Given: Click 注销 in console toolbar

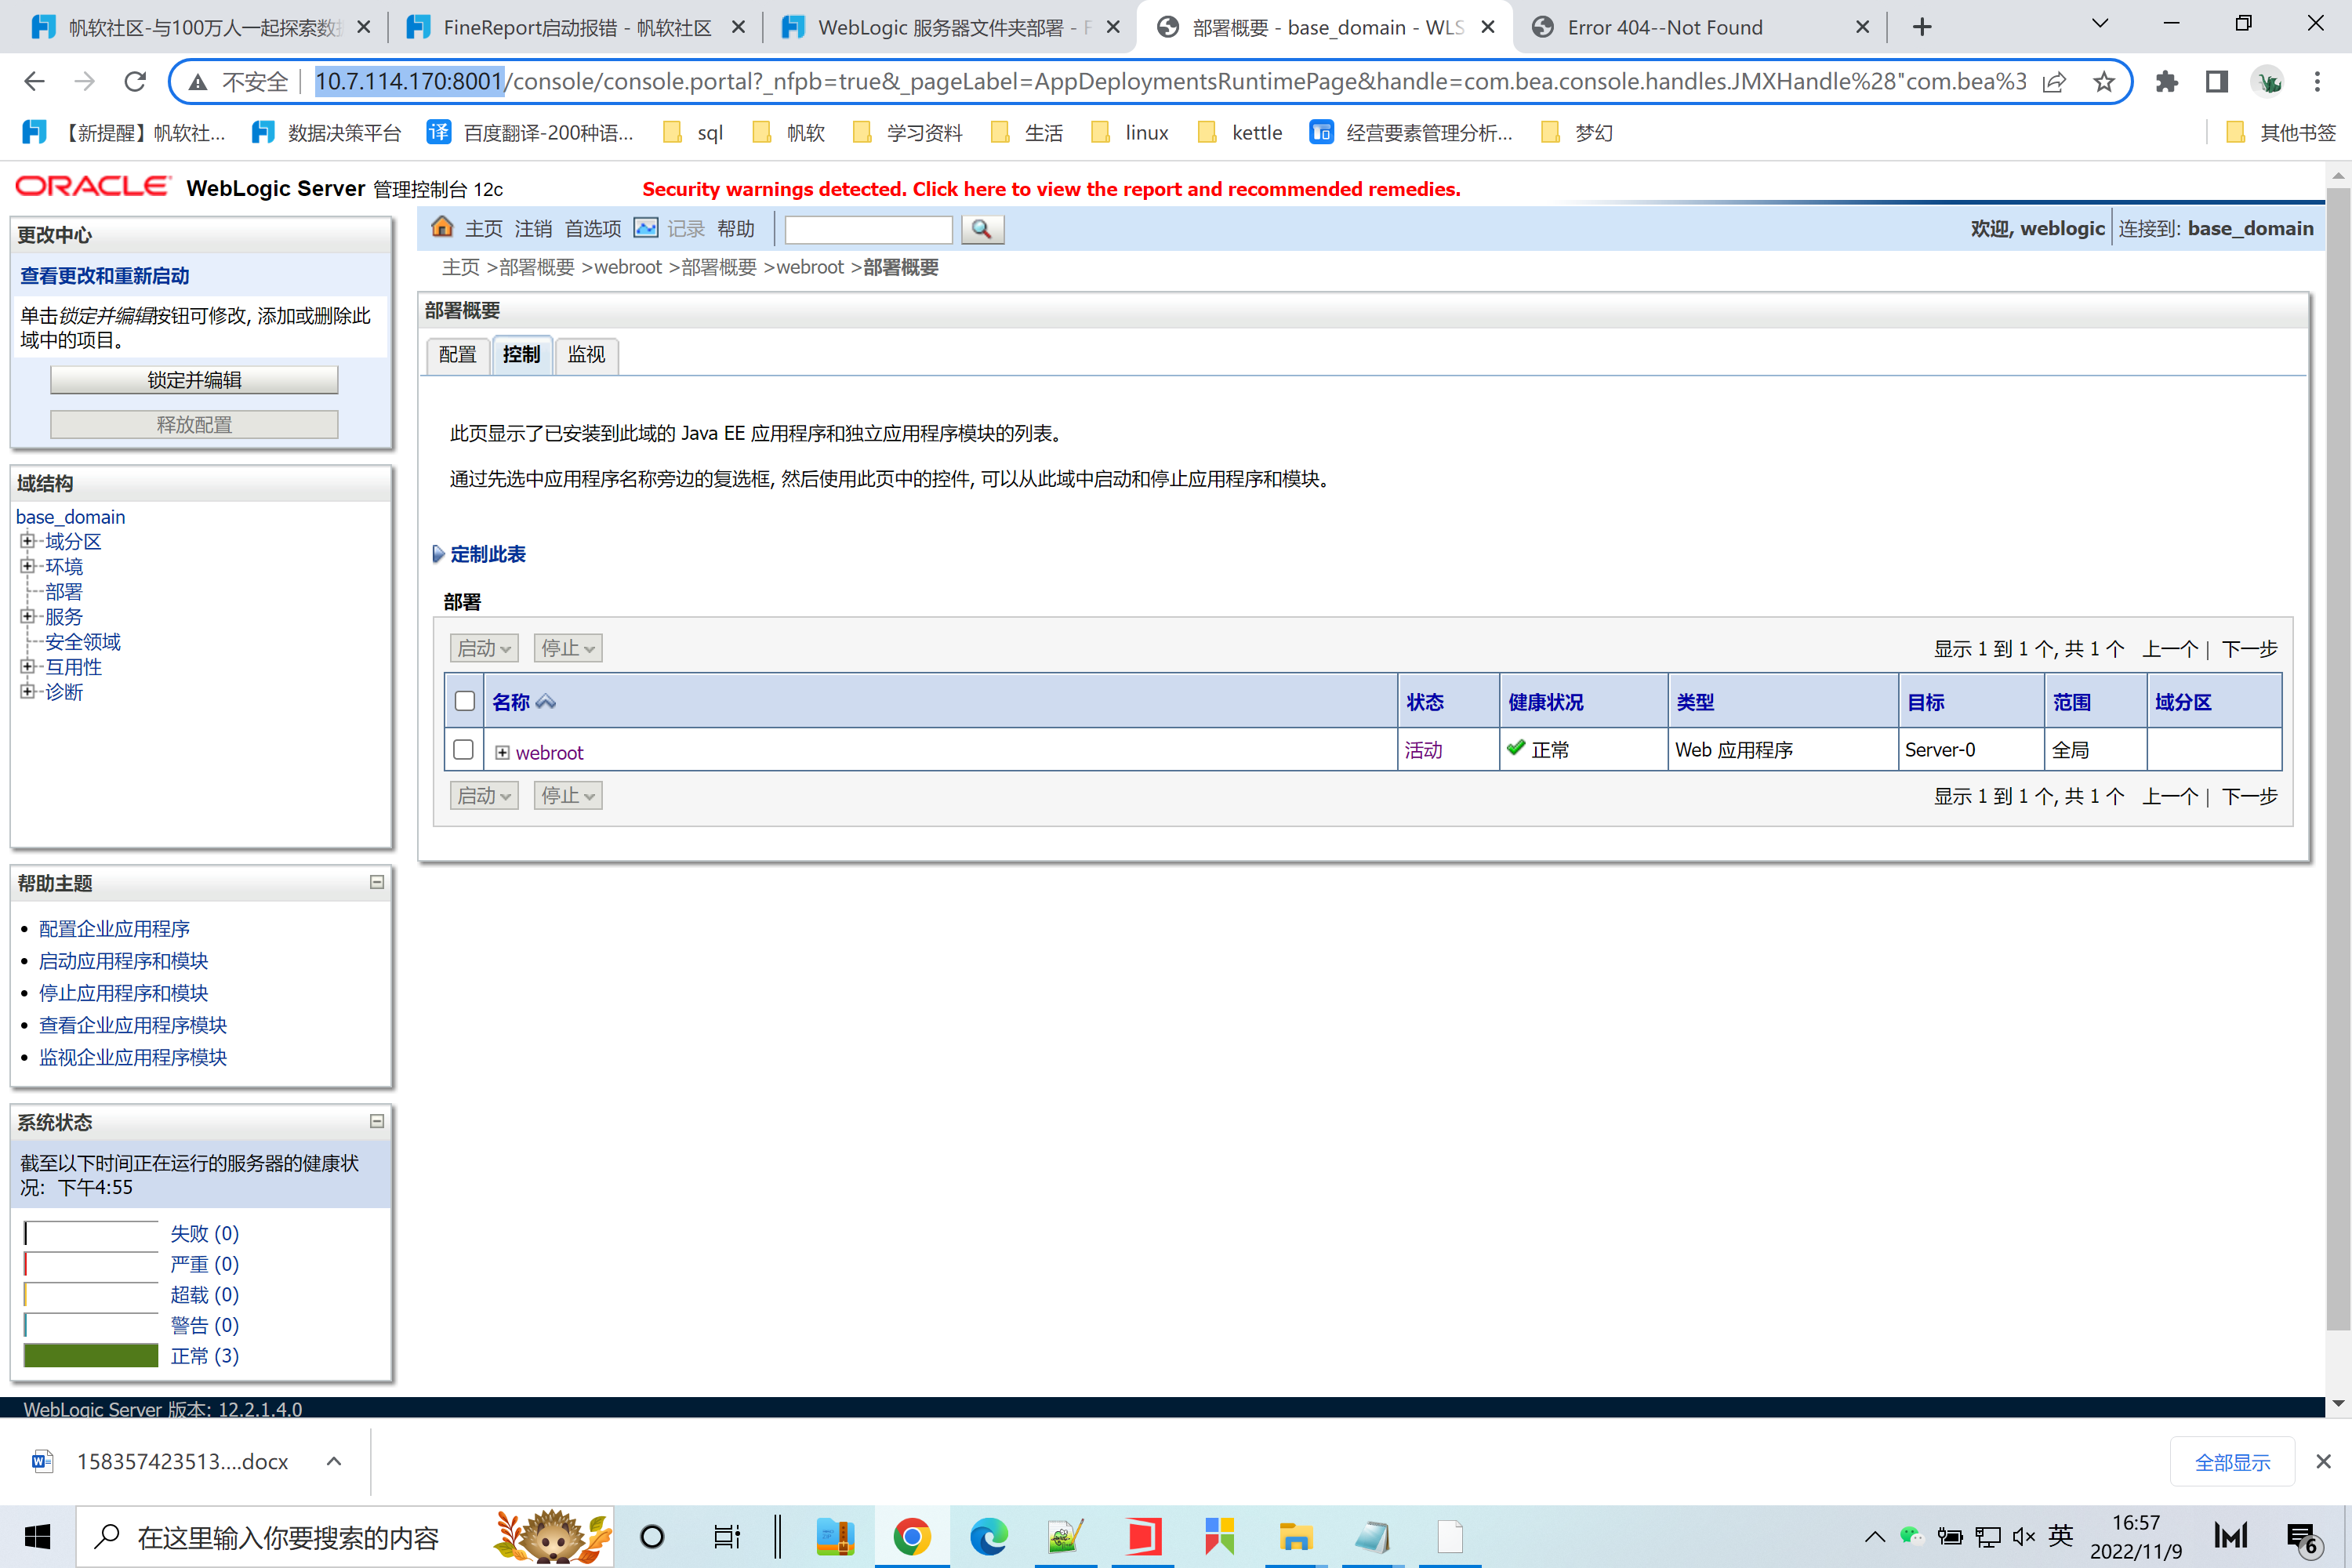Looking at the screenshot, I should click(x=533, y=229).
